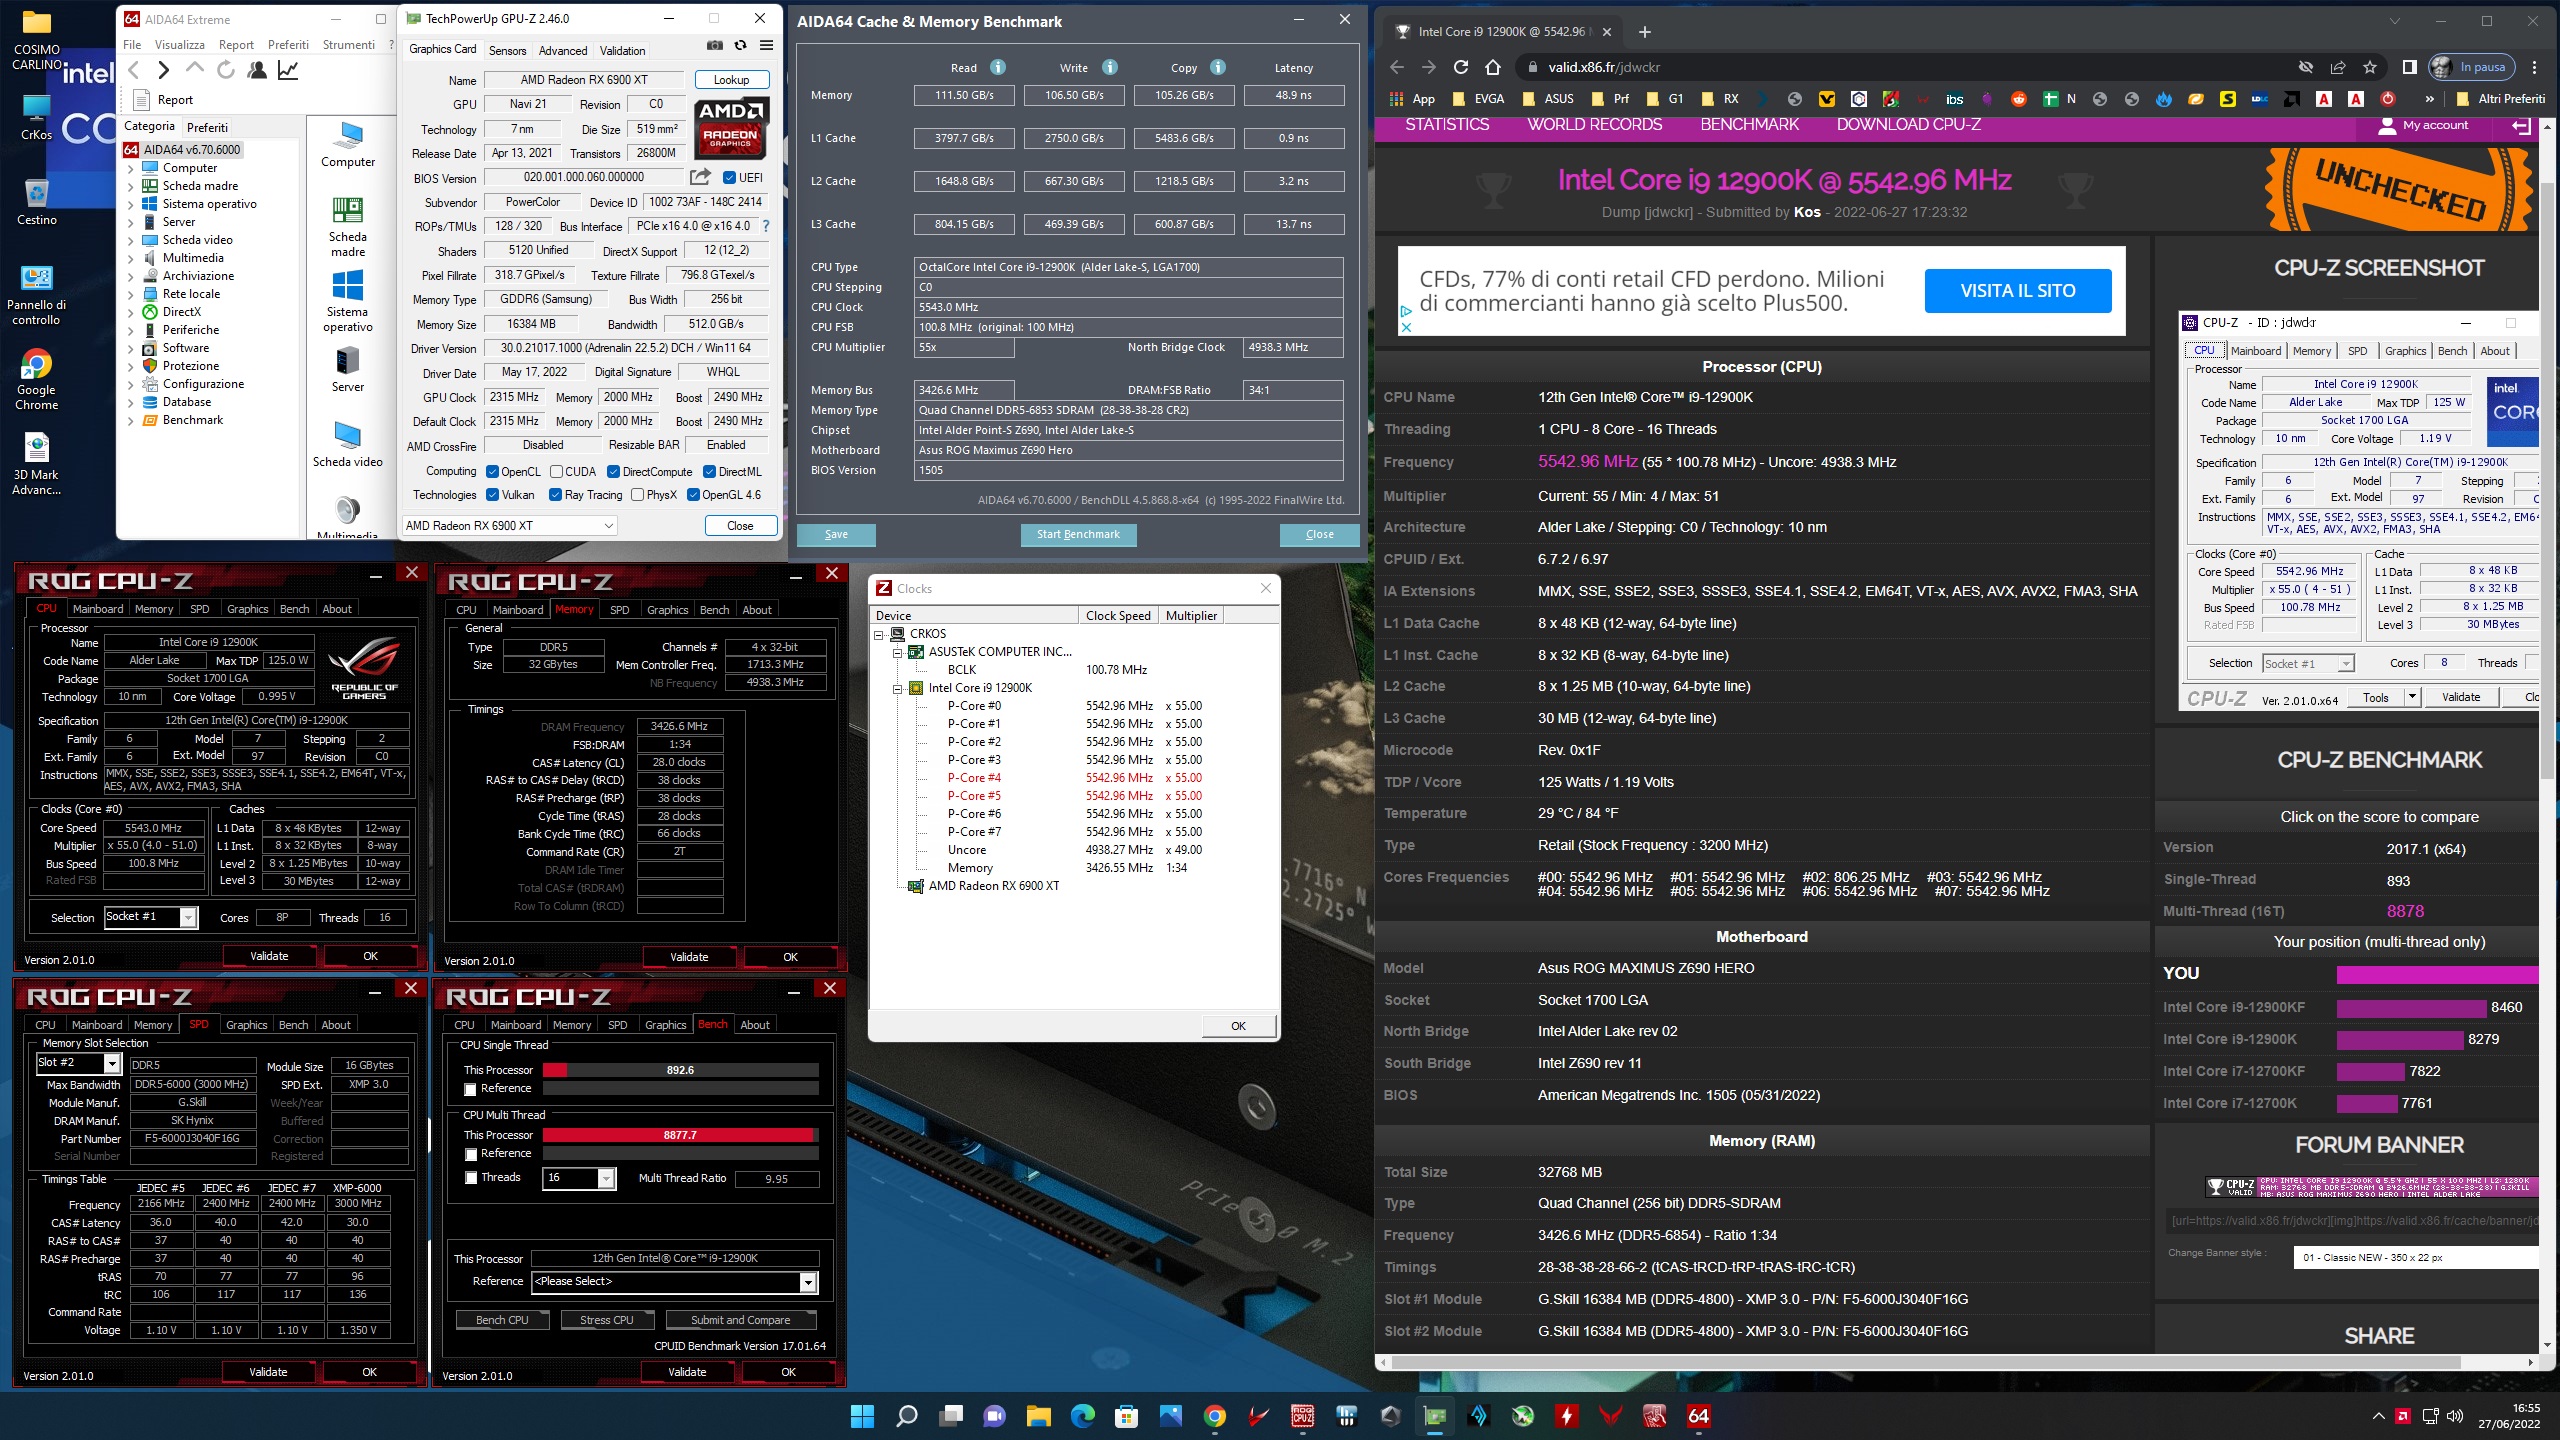
Task: Enable Threads checkbox in ROG CPU-Z Bench
Action: point(470,1178)
